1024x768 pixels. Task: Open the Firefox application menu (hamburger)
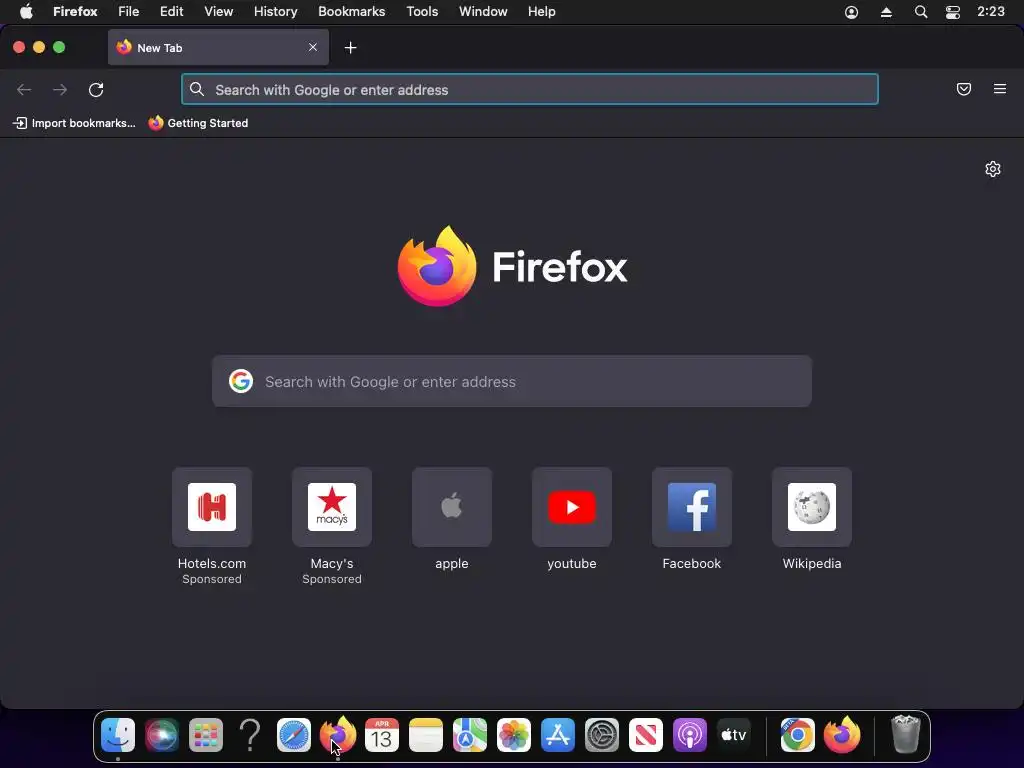point(999,89)
